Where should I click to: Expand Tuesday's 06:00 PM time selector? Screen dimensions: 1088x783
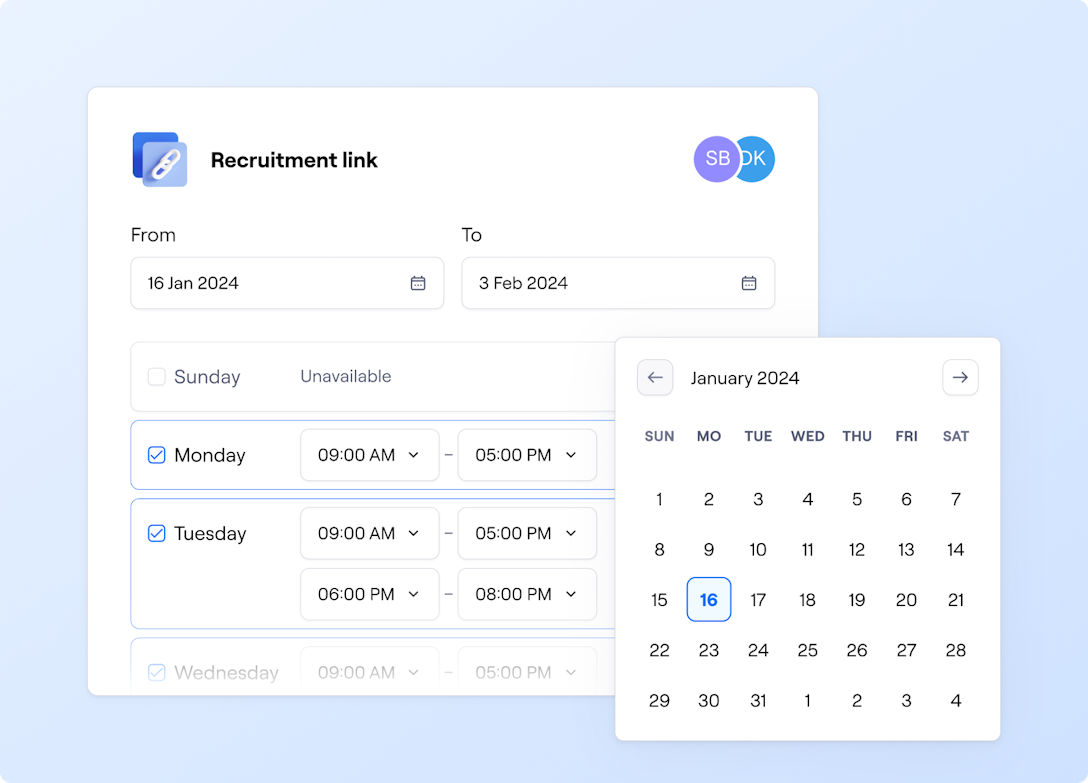click(x=370, y=594)
